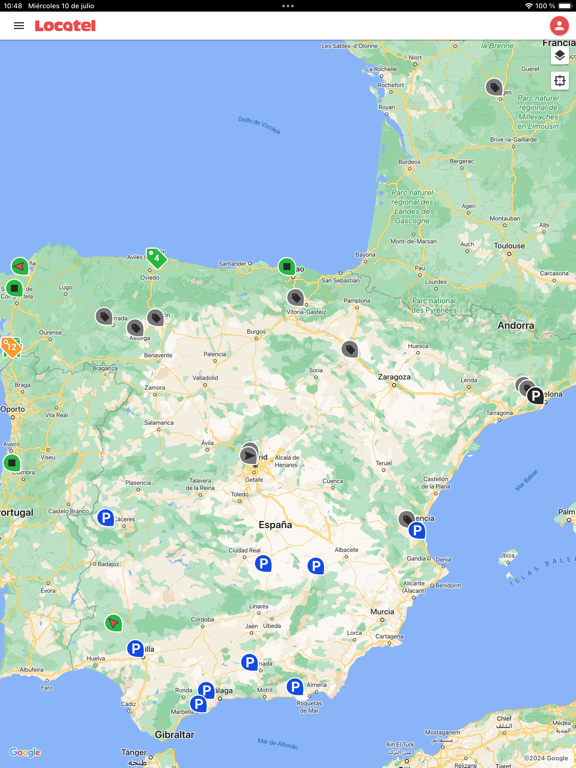Image resolution: width=576 pixels, height=768 pixels.
Task: Select gray tag marker at Vitoria-Gasteiz
Action: (295, 298)
